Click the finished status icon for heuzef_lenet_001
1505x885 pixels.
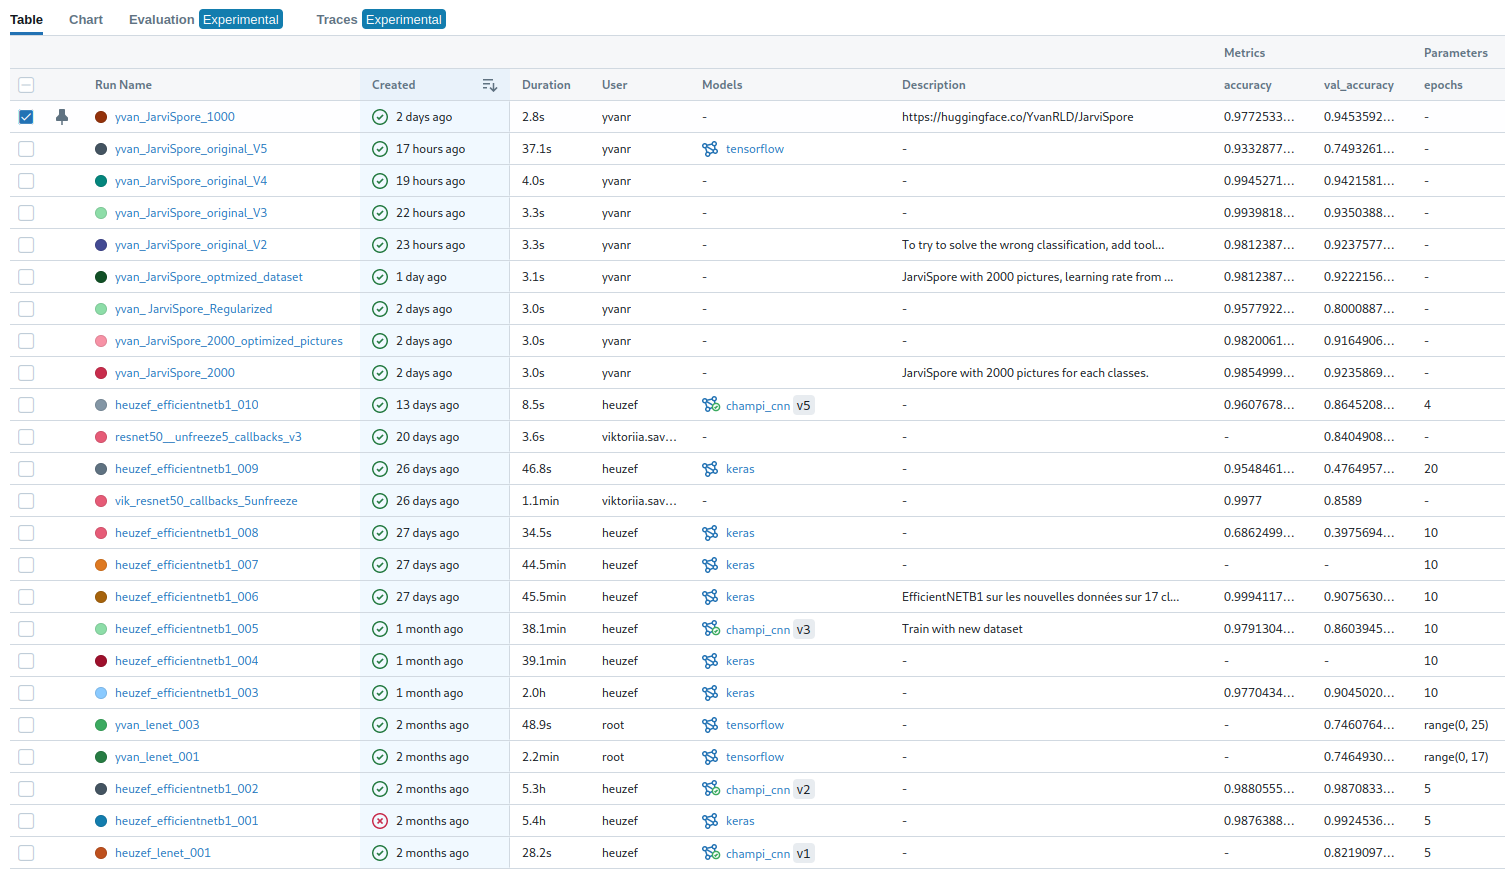[380, 853]
